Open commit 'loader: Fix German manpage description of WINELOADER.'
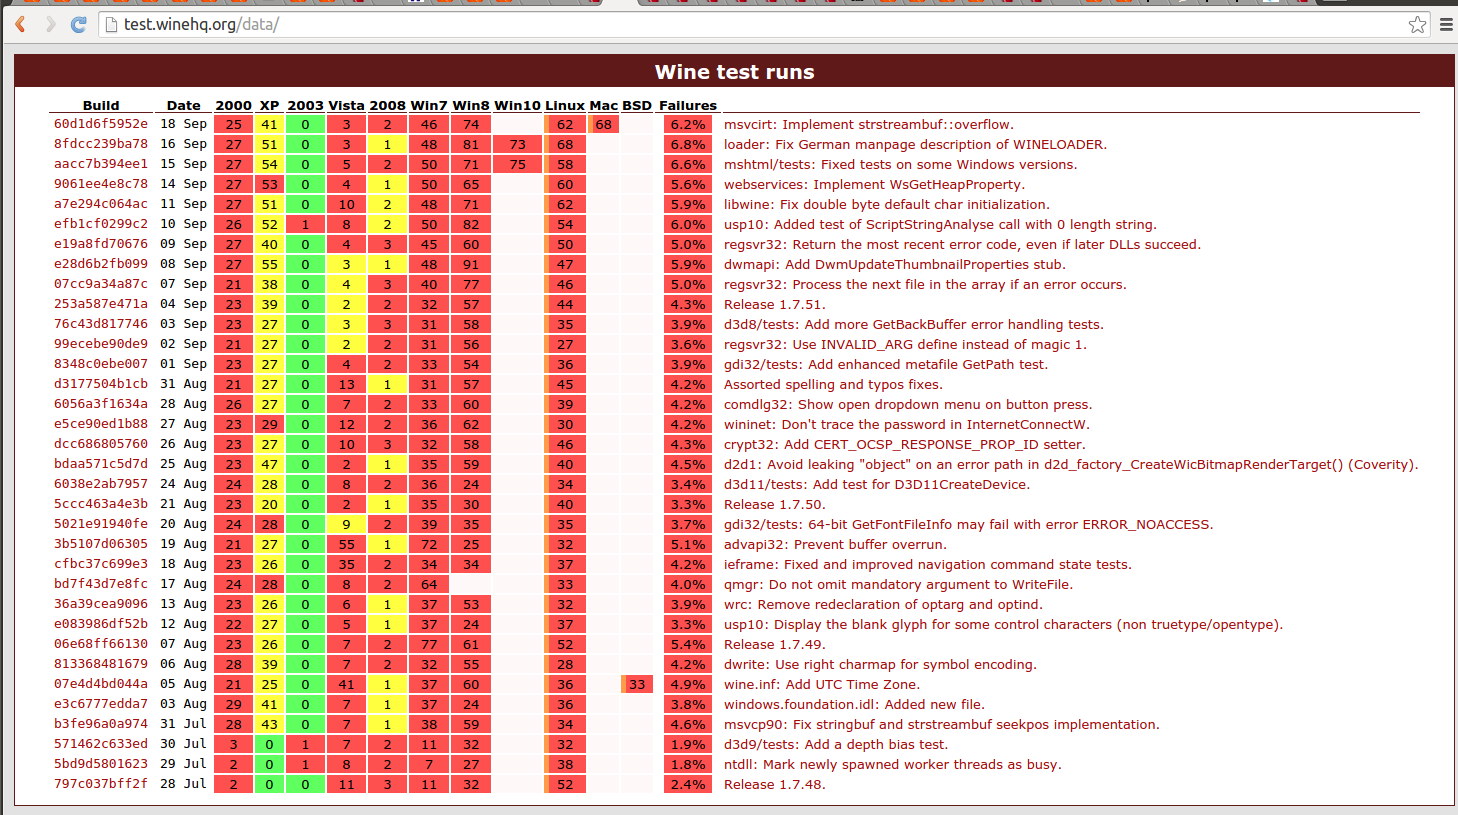This screenshot has height=815, width=1458. point(915,145)
